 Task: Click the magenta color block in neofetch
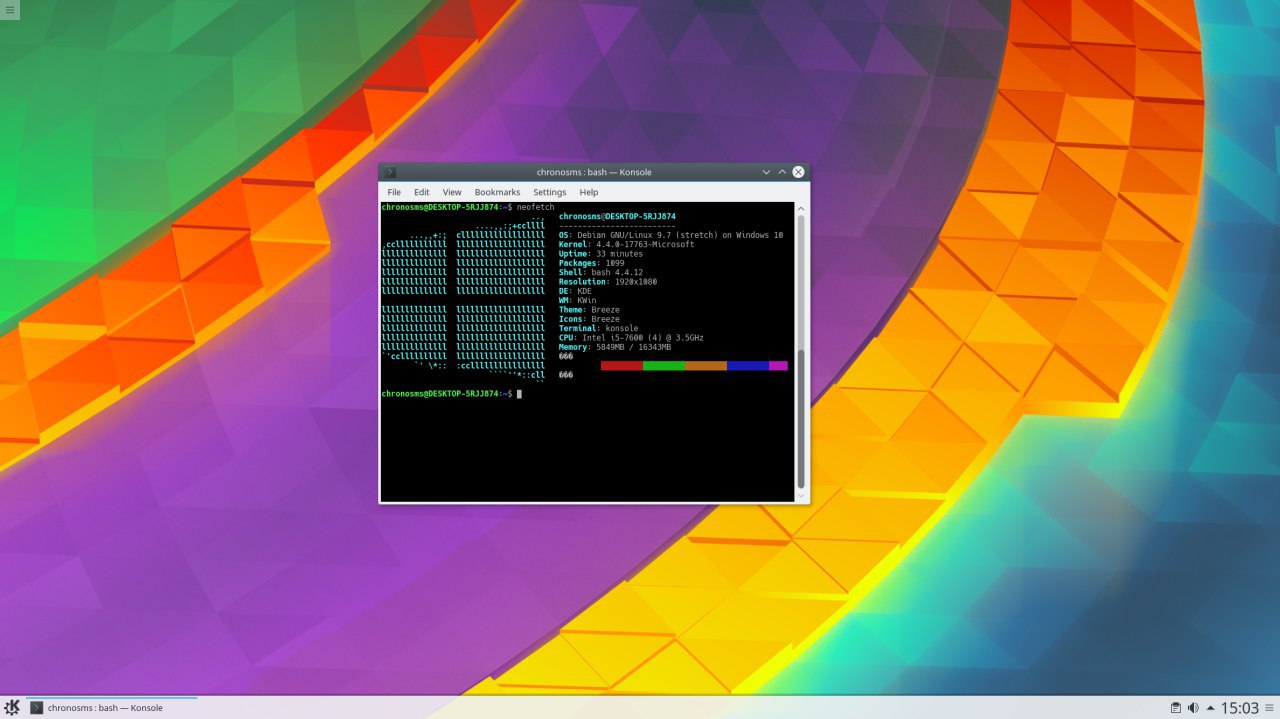[x=778, y=366]
